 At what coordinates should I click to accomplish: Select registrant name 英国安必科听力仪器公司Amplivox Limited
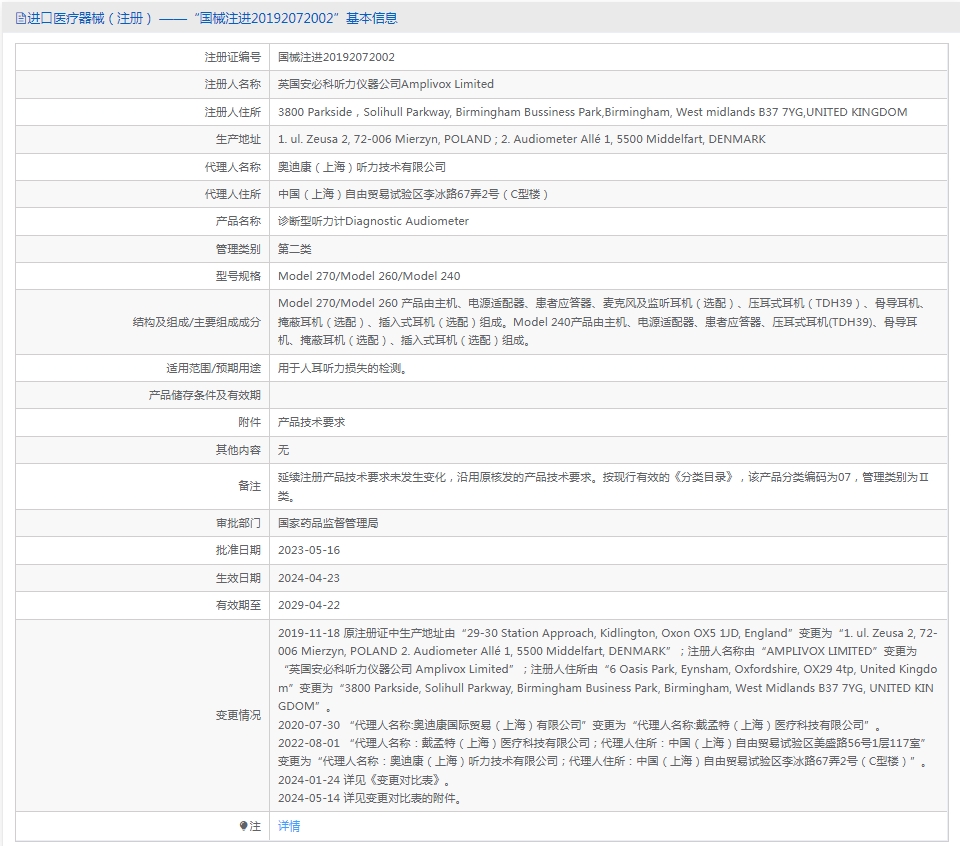[x=386, y=84]
